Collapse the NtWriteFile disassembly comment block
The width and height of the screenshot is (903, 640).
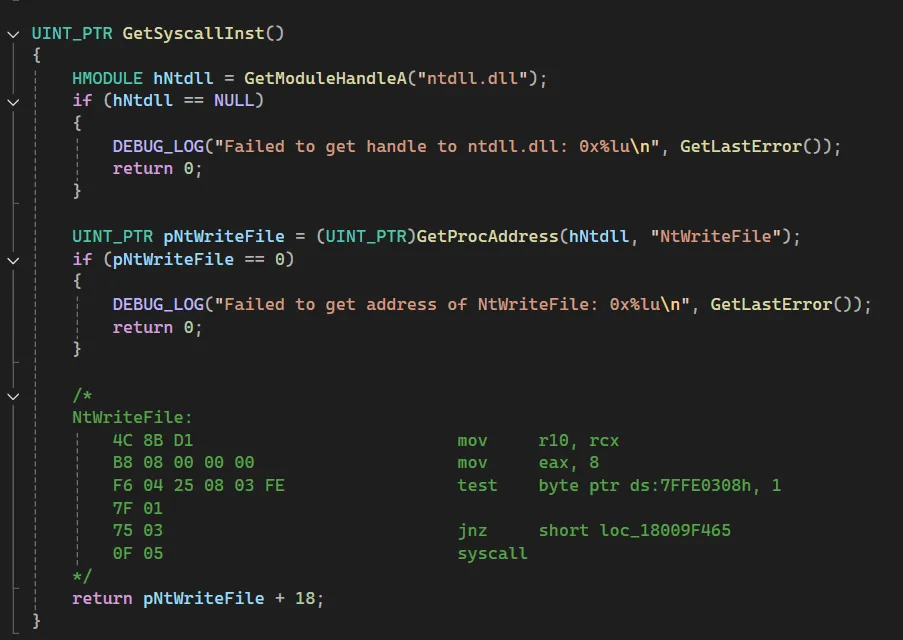(12, 396)
